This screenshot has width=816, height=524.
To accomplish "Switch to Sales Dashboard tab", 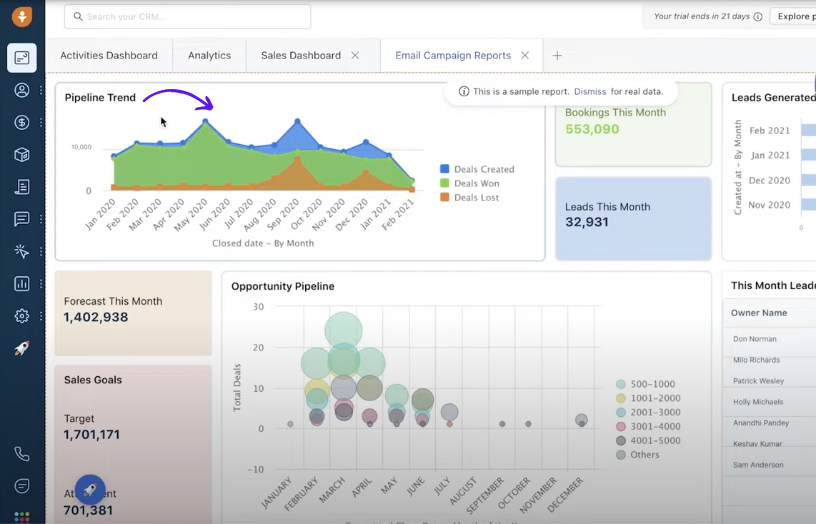I will click(301, 55).
